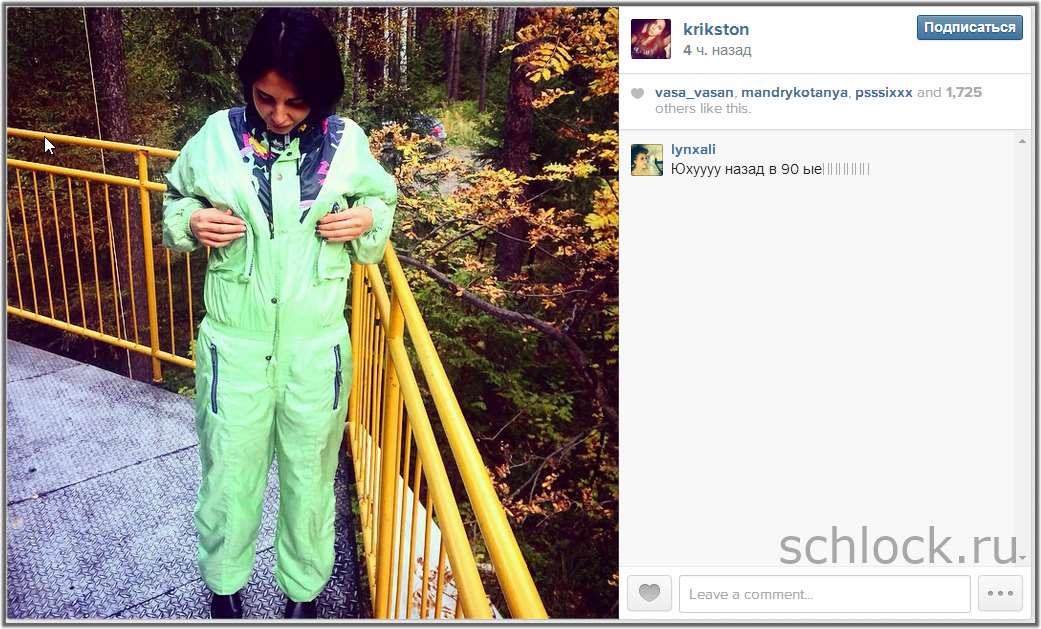Open the krikston username link
Image resolution: width=1041 pixels, height=629 pixels.
click(716, 29)
